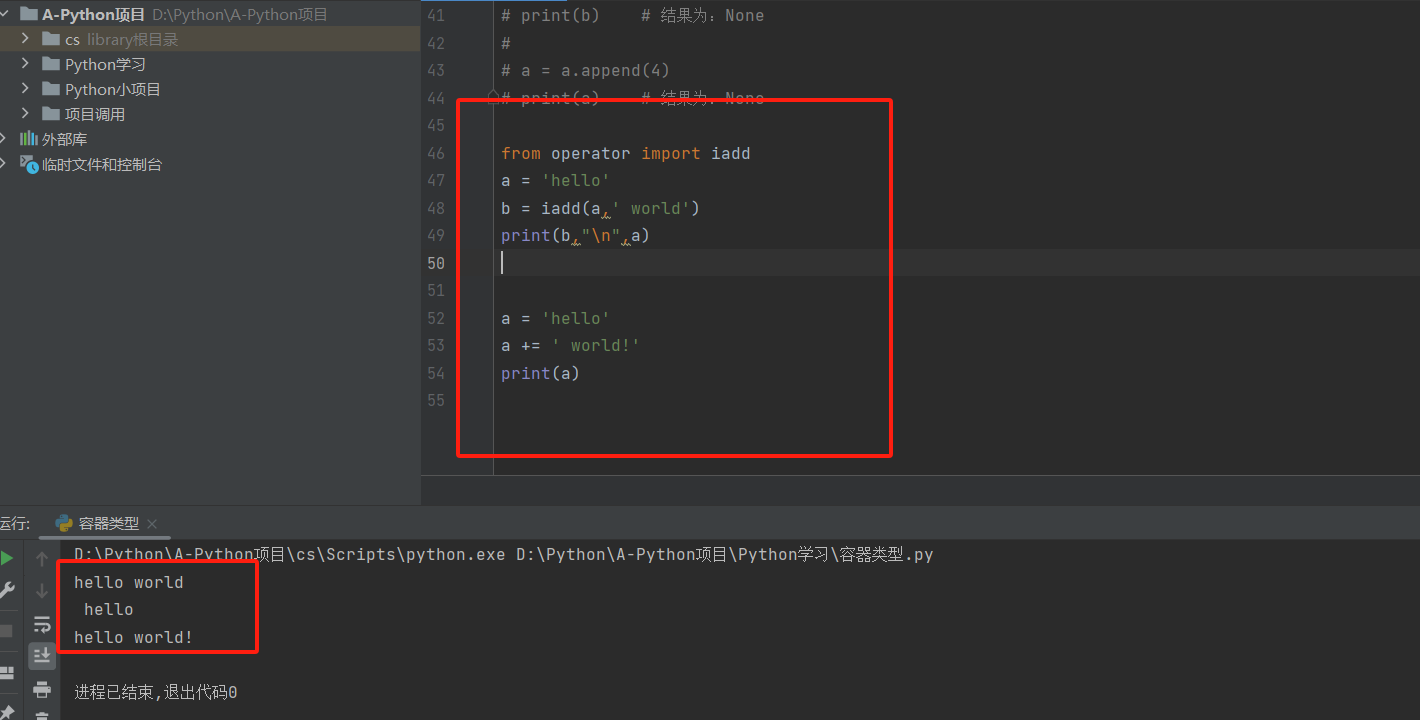The height and width of the screenshot is (720, 1420).
Task: Click empty editor line 50 with cursor
Action: 700,263
